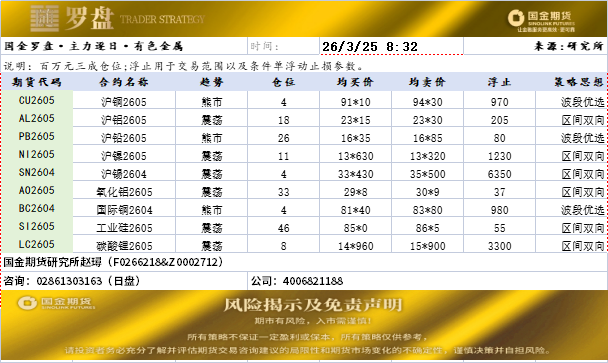Click the 咨询: 02861303163 phone cell
608x363 pixels.
coord(124,281)
